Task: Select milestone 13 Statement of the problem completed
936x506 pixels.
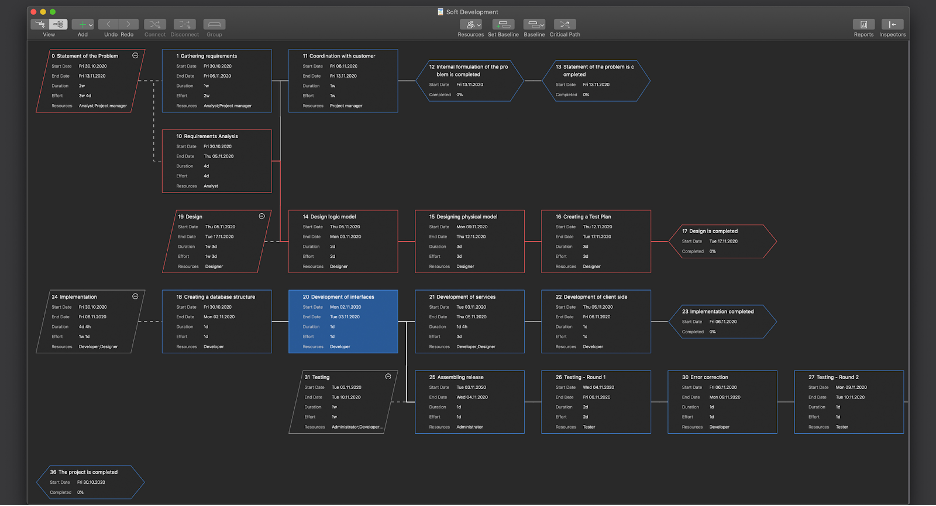Action: coord(596,81)
